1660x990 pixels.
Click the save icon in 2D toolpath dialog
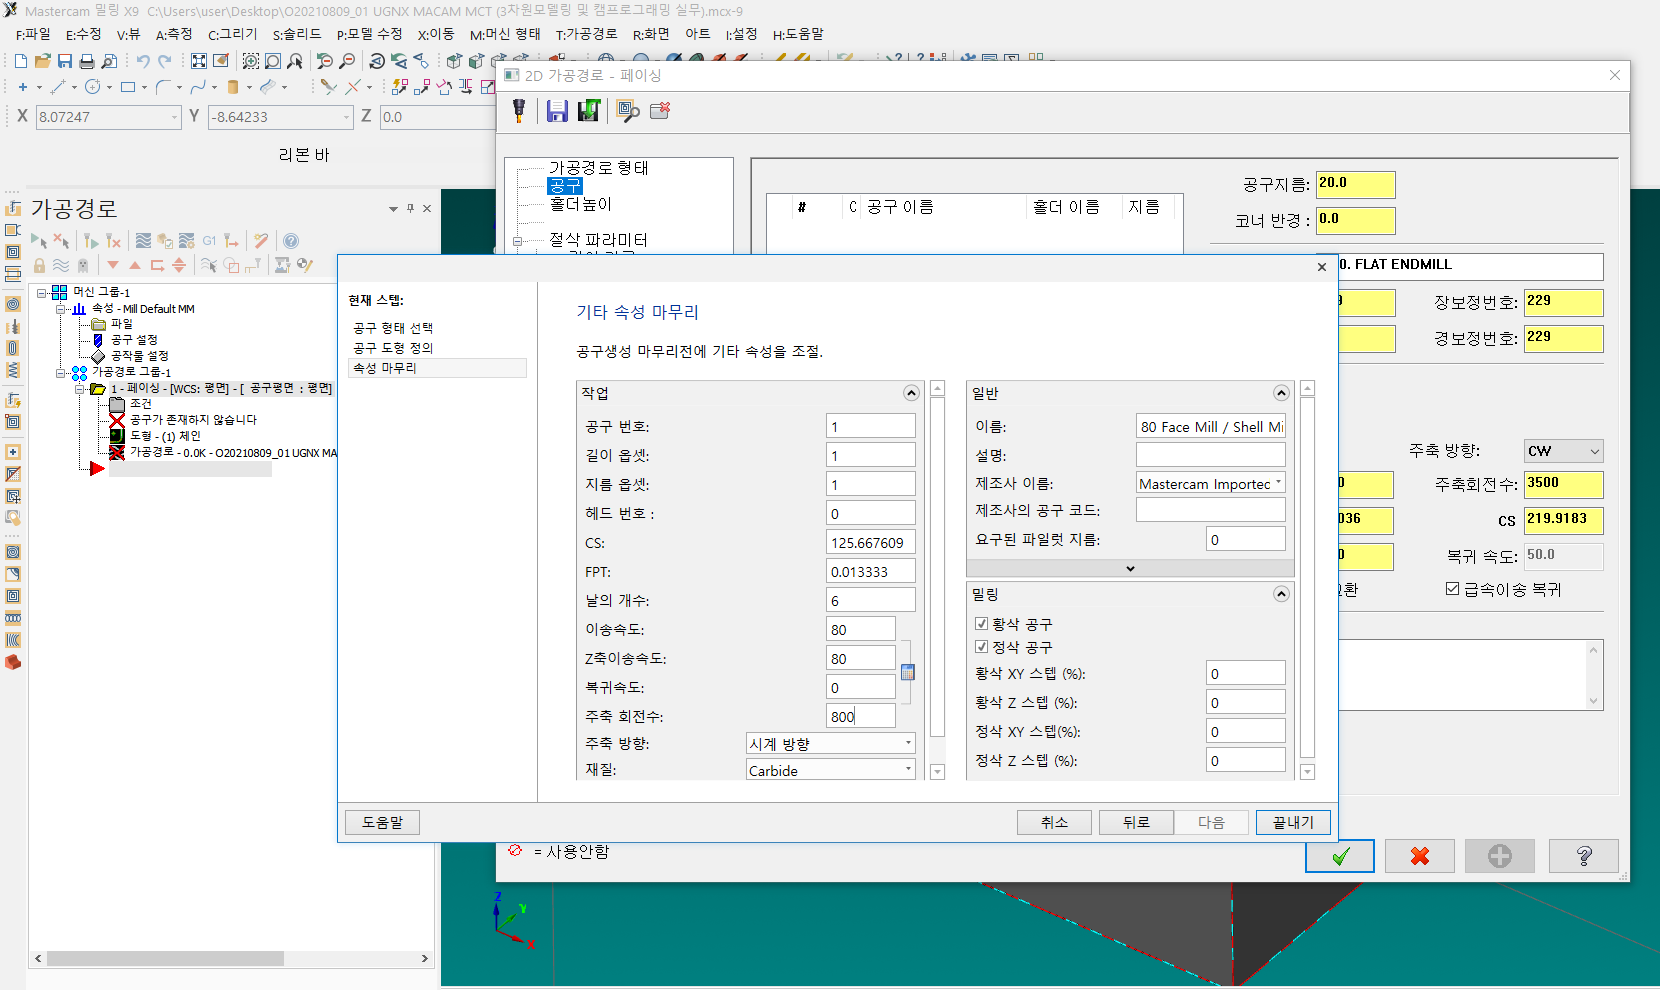point(557,111)
